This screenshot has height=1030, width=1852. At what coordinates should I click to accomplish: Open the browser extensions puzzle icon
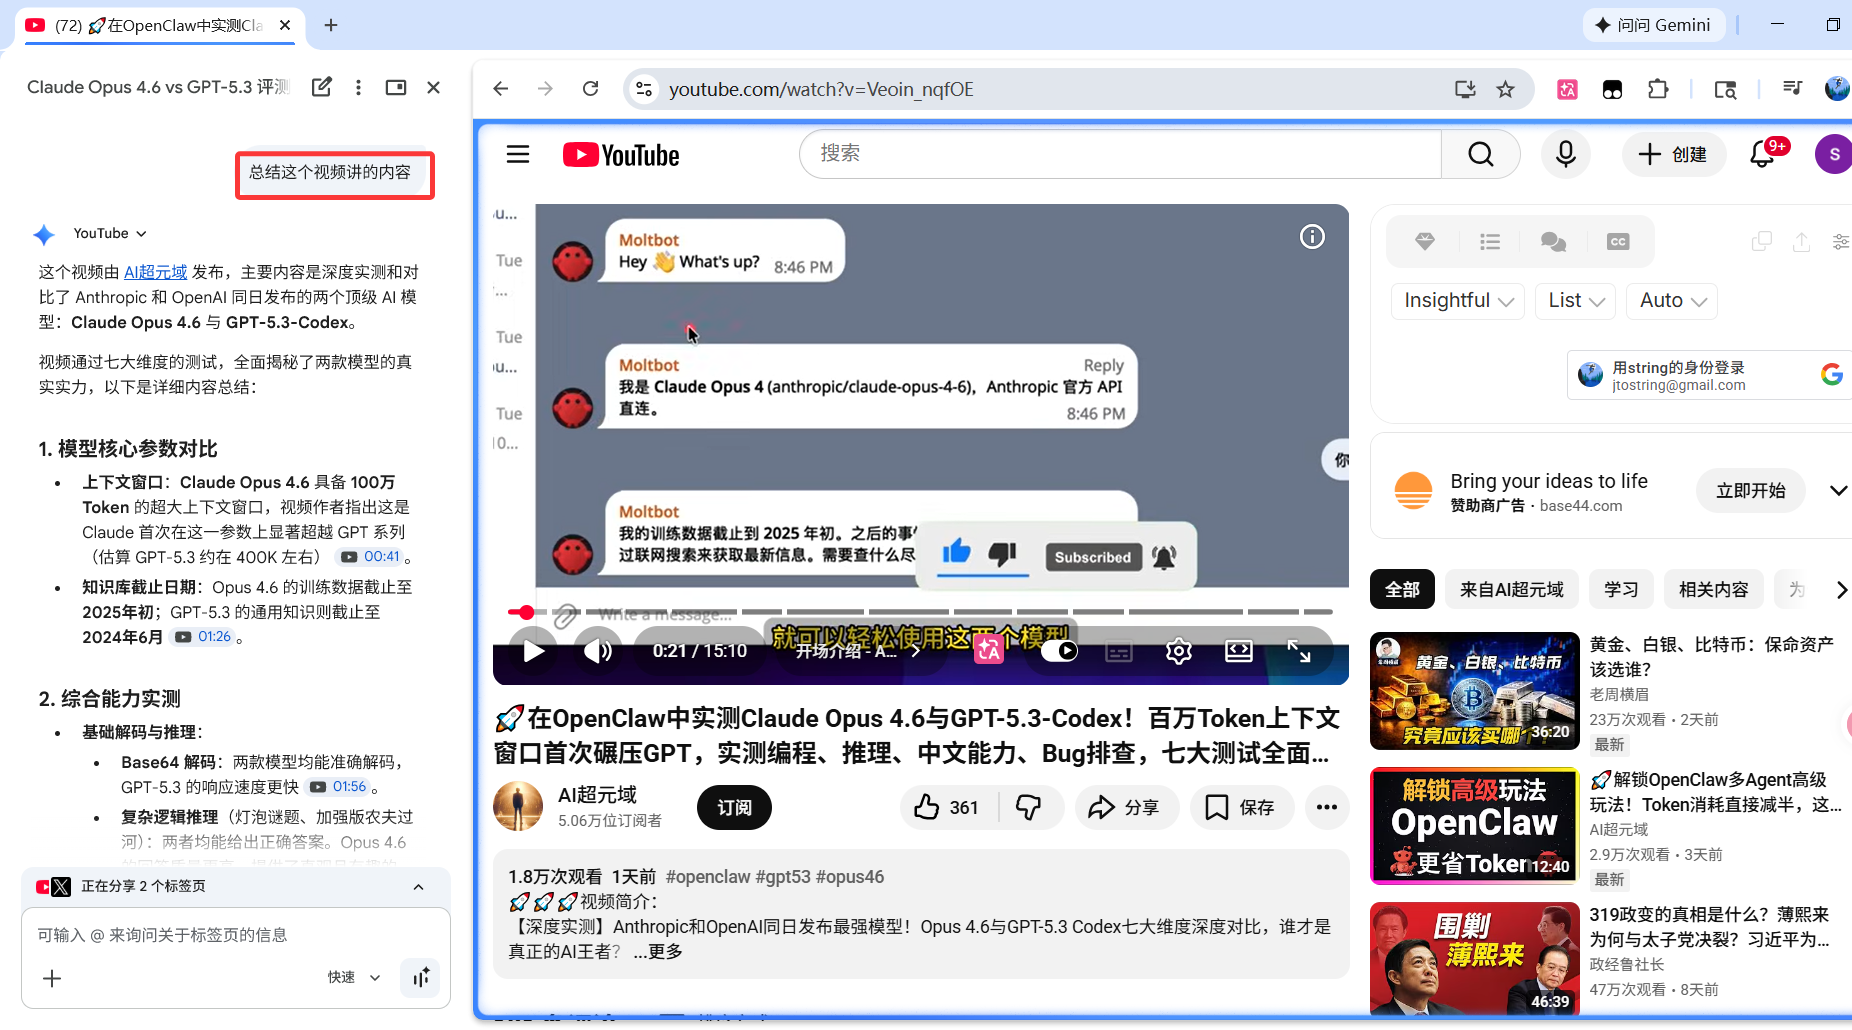tap(1657, 89)
